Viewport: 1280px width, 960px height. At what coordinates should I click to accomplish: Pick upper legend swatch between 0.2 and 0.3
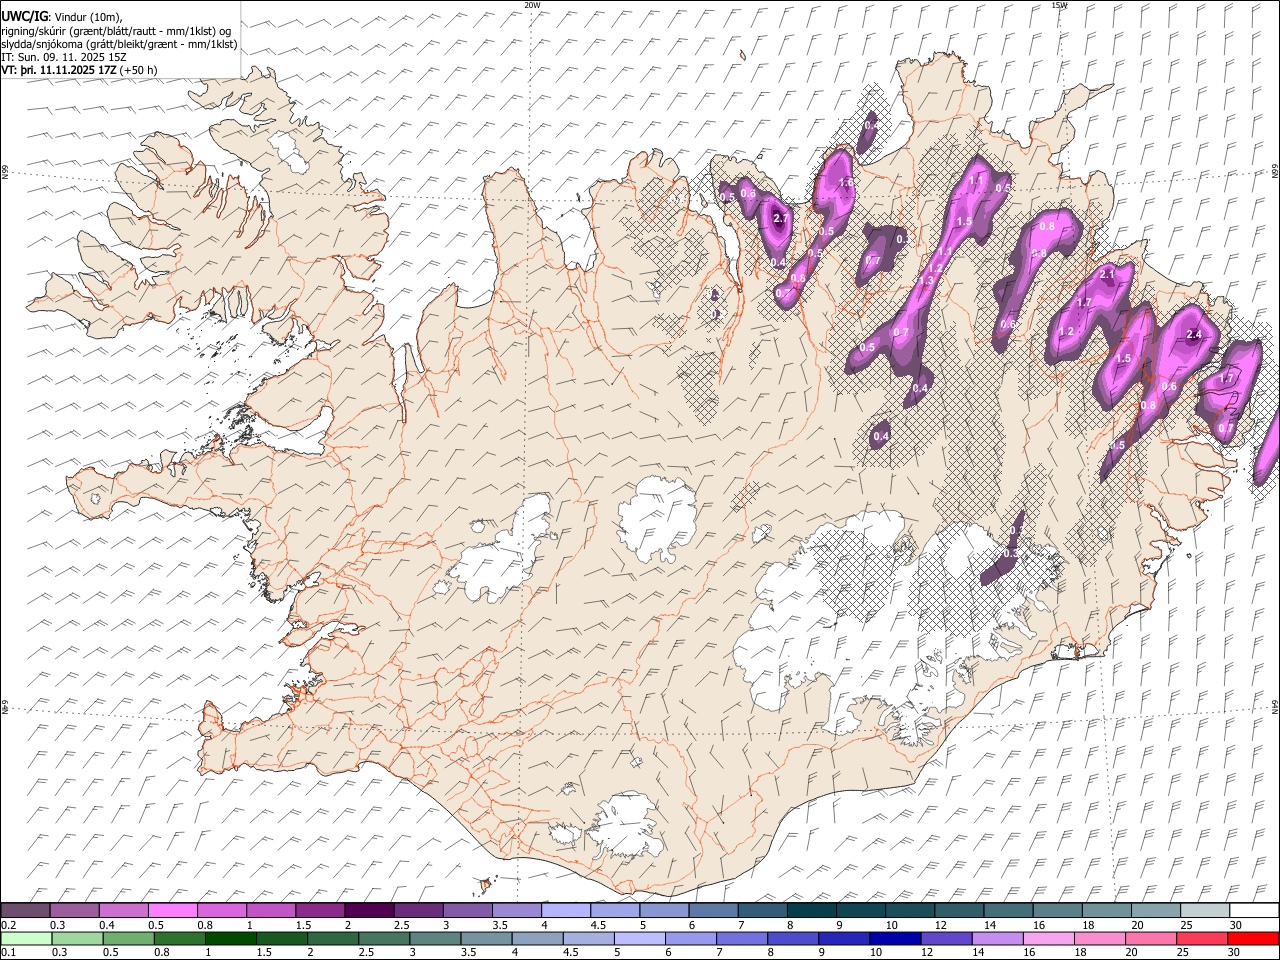tap(25, 910)
